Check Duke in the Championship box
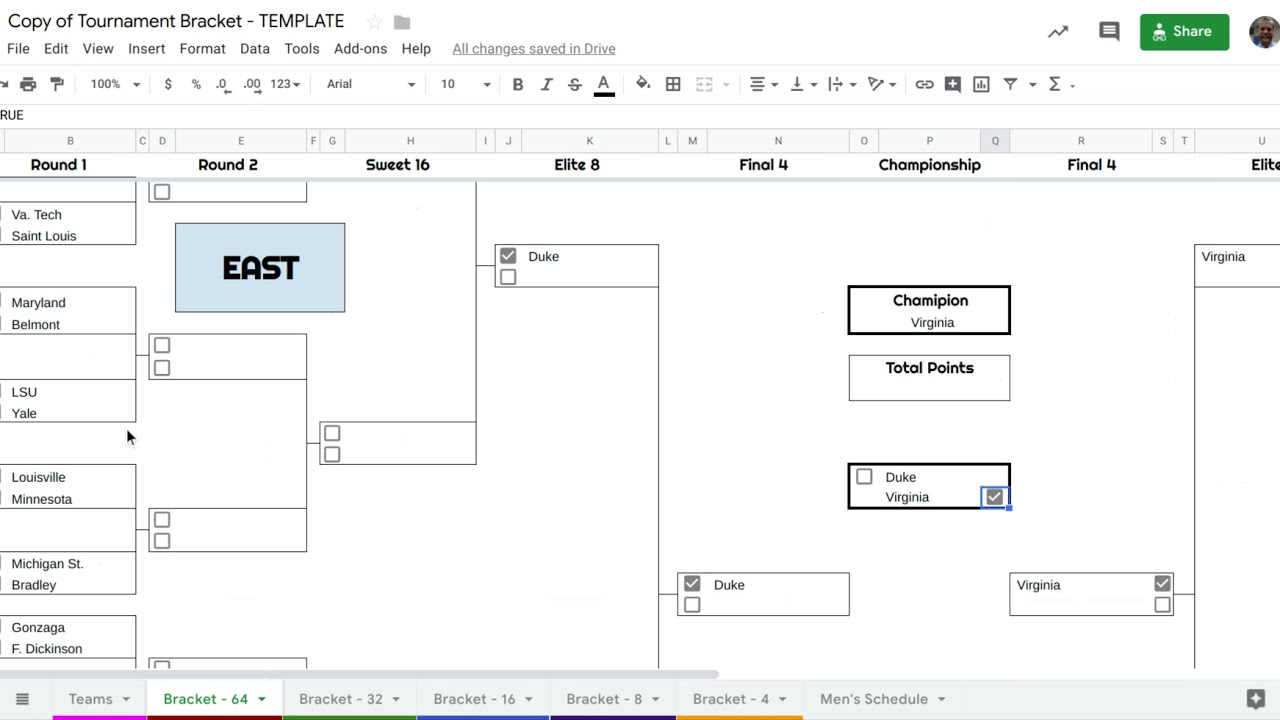The height and width of the screenshot is (720, 1280). pyautogui.click(x=865, y=477)
